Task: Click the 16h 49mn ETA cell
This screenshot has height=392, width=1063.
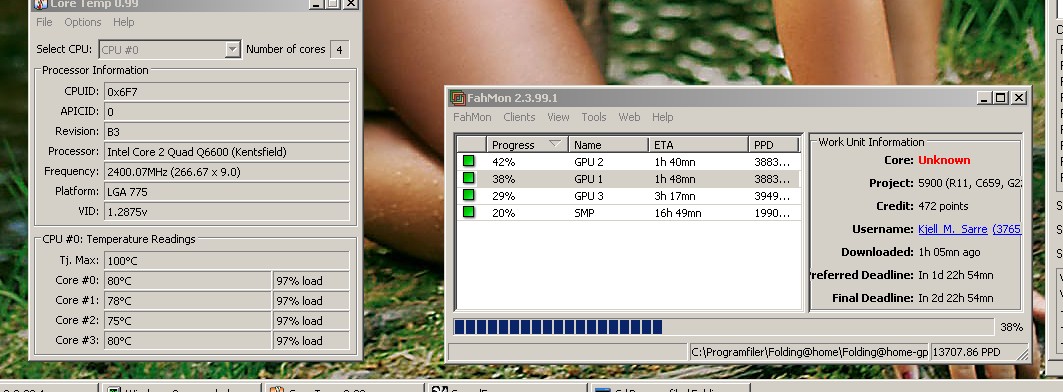Action: (x=678, y=213)
